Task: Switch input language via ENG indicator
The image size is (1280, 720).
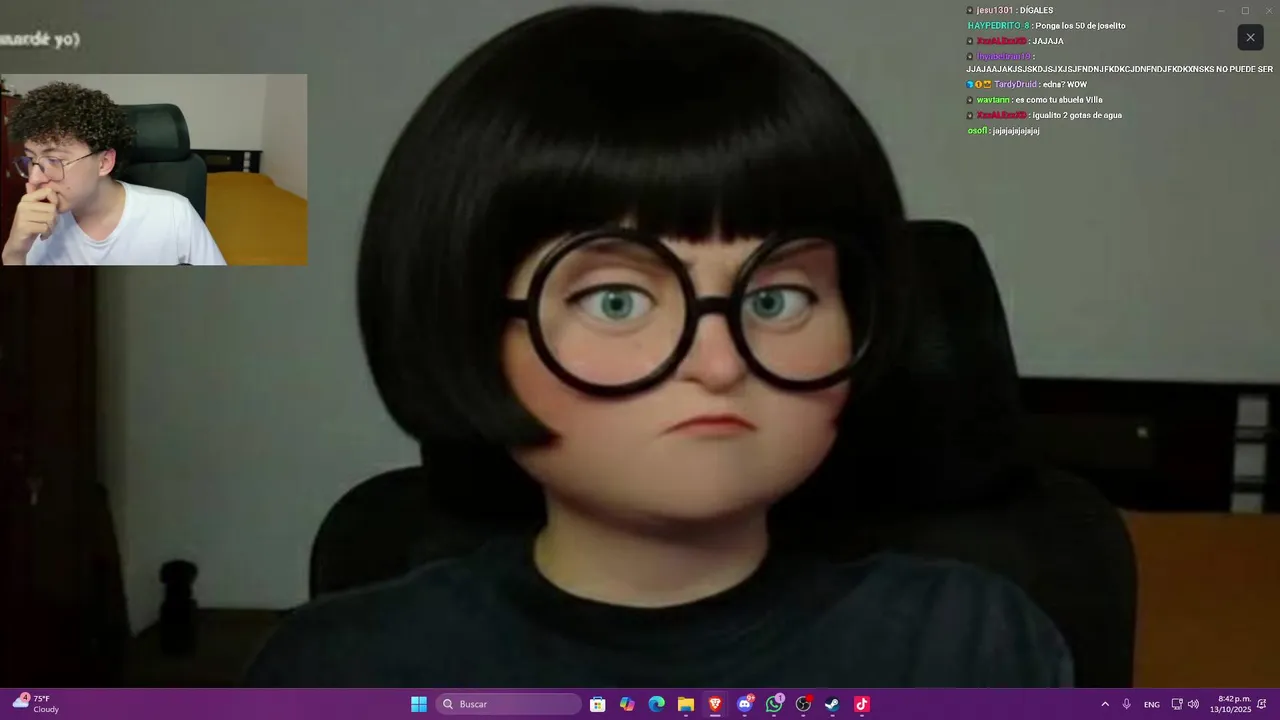Action: pos(1152,704)
